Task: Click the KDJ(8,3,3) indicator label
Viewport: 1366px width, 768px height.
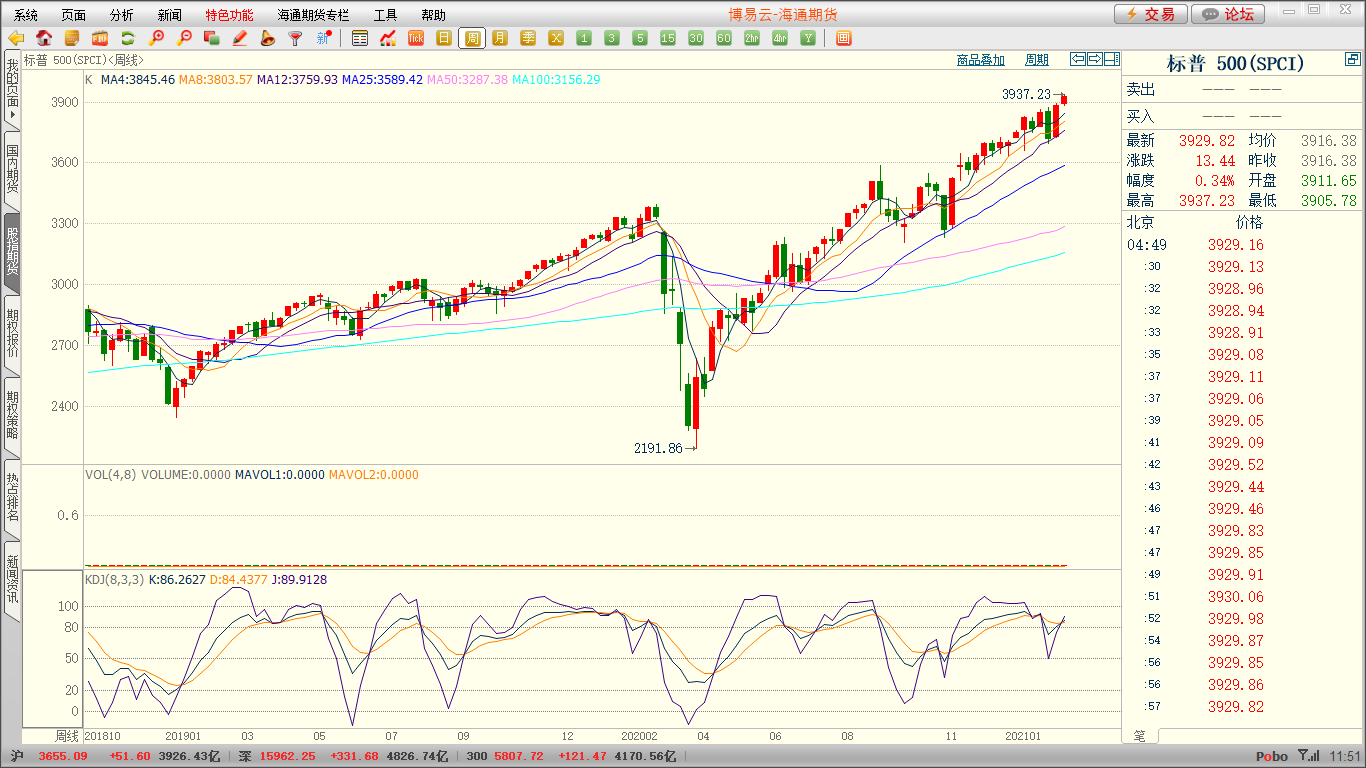Action: pos(114,579)
